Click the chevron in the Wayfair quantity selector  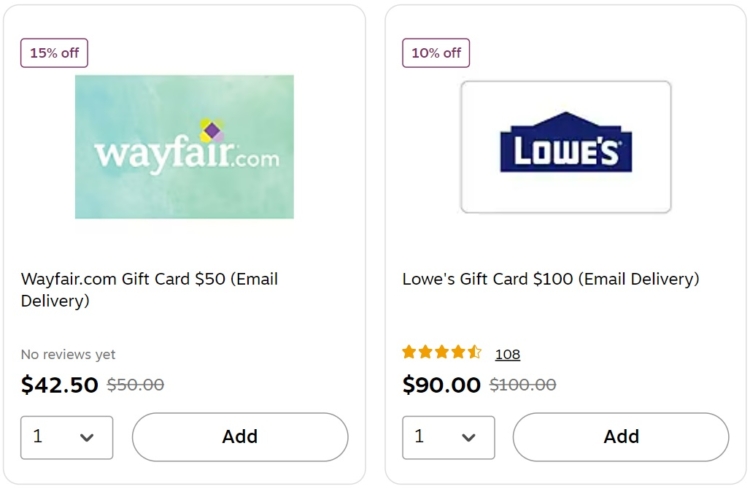87,437
